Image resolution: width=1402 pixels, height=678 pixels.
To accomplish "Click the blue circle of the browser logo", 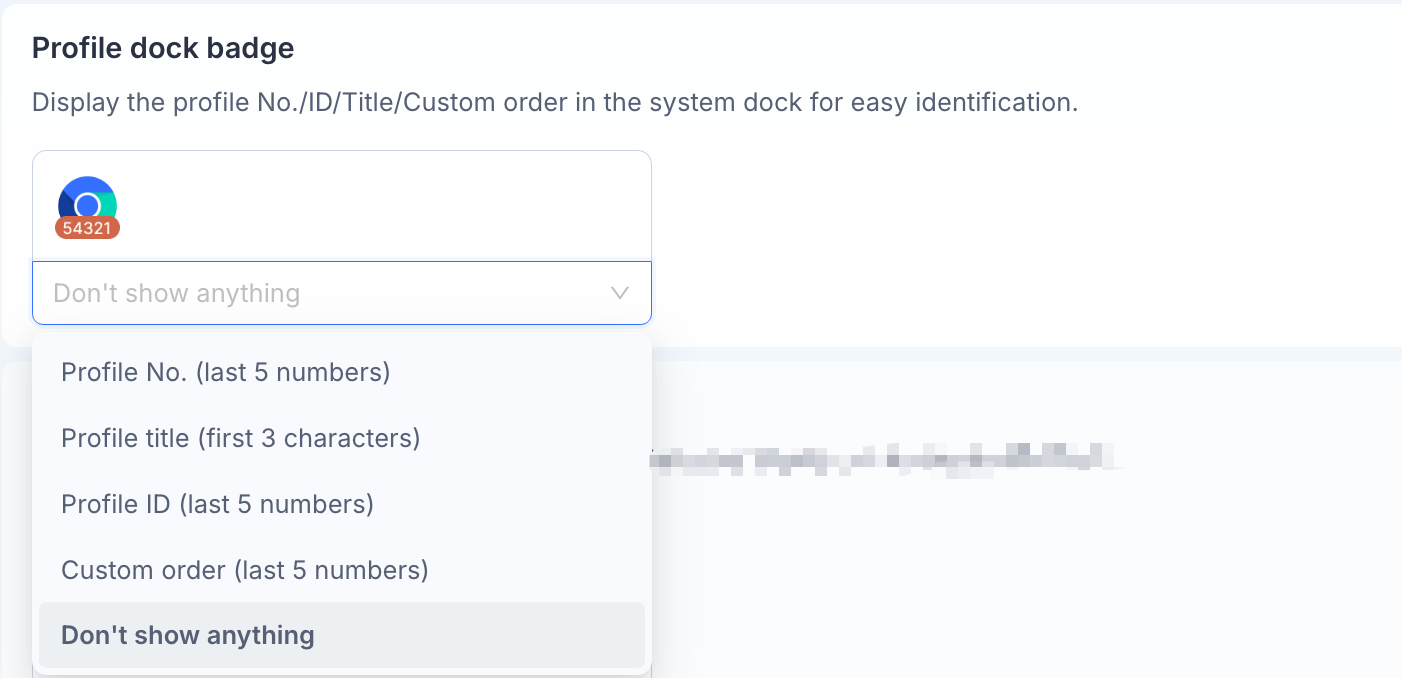I will pos(87,206).
